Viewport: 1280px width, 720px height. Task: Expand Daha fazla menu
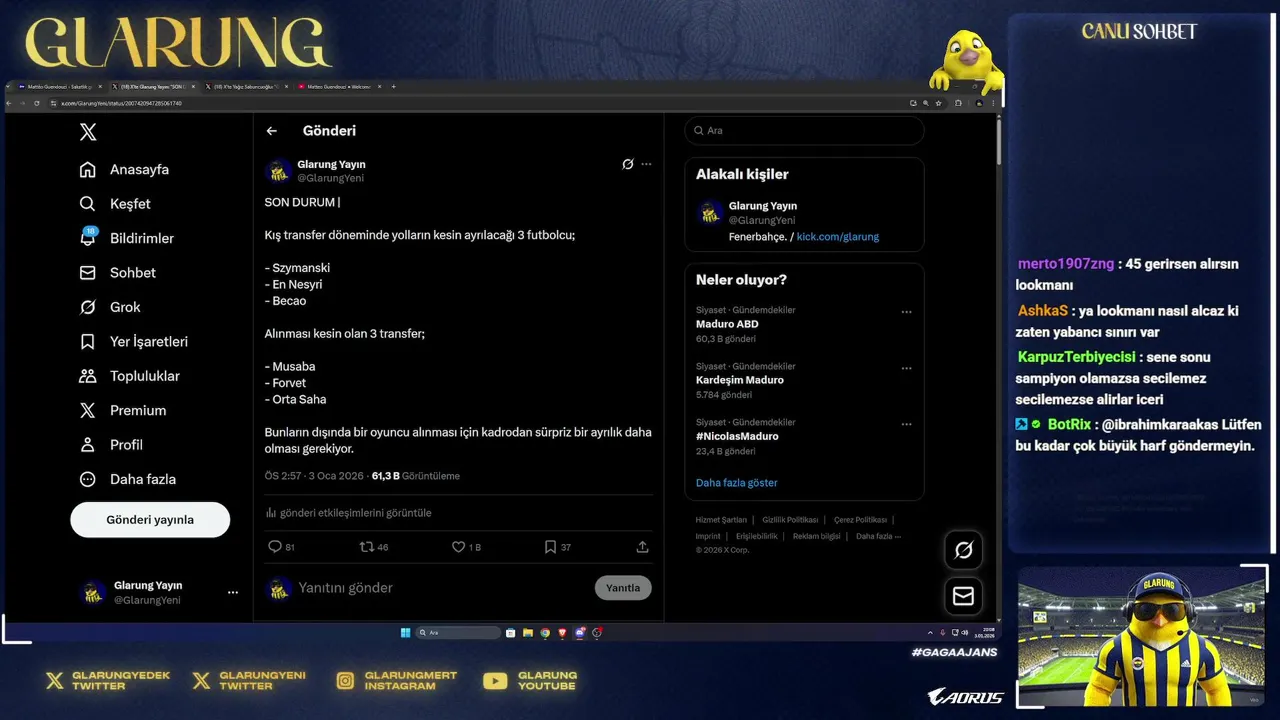coord(128,479)
